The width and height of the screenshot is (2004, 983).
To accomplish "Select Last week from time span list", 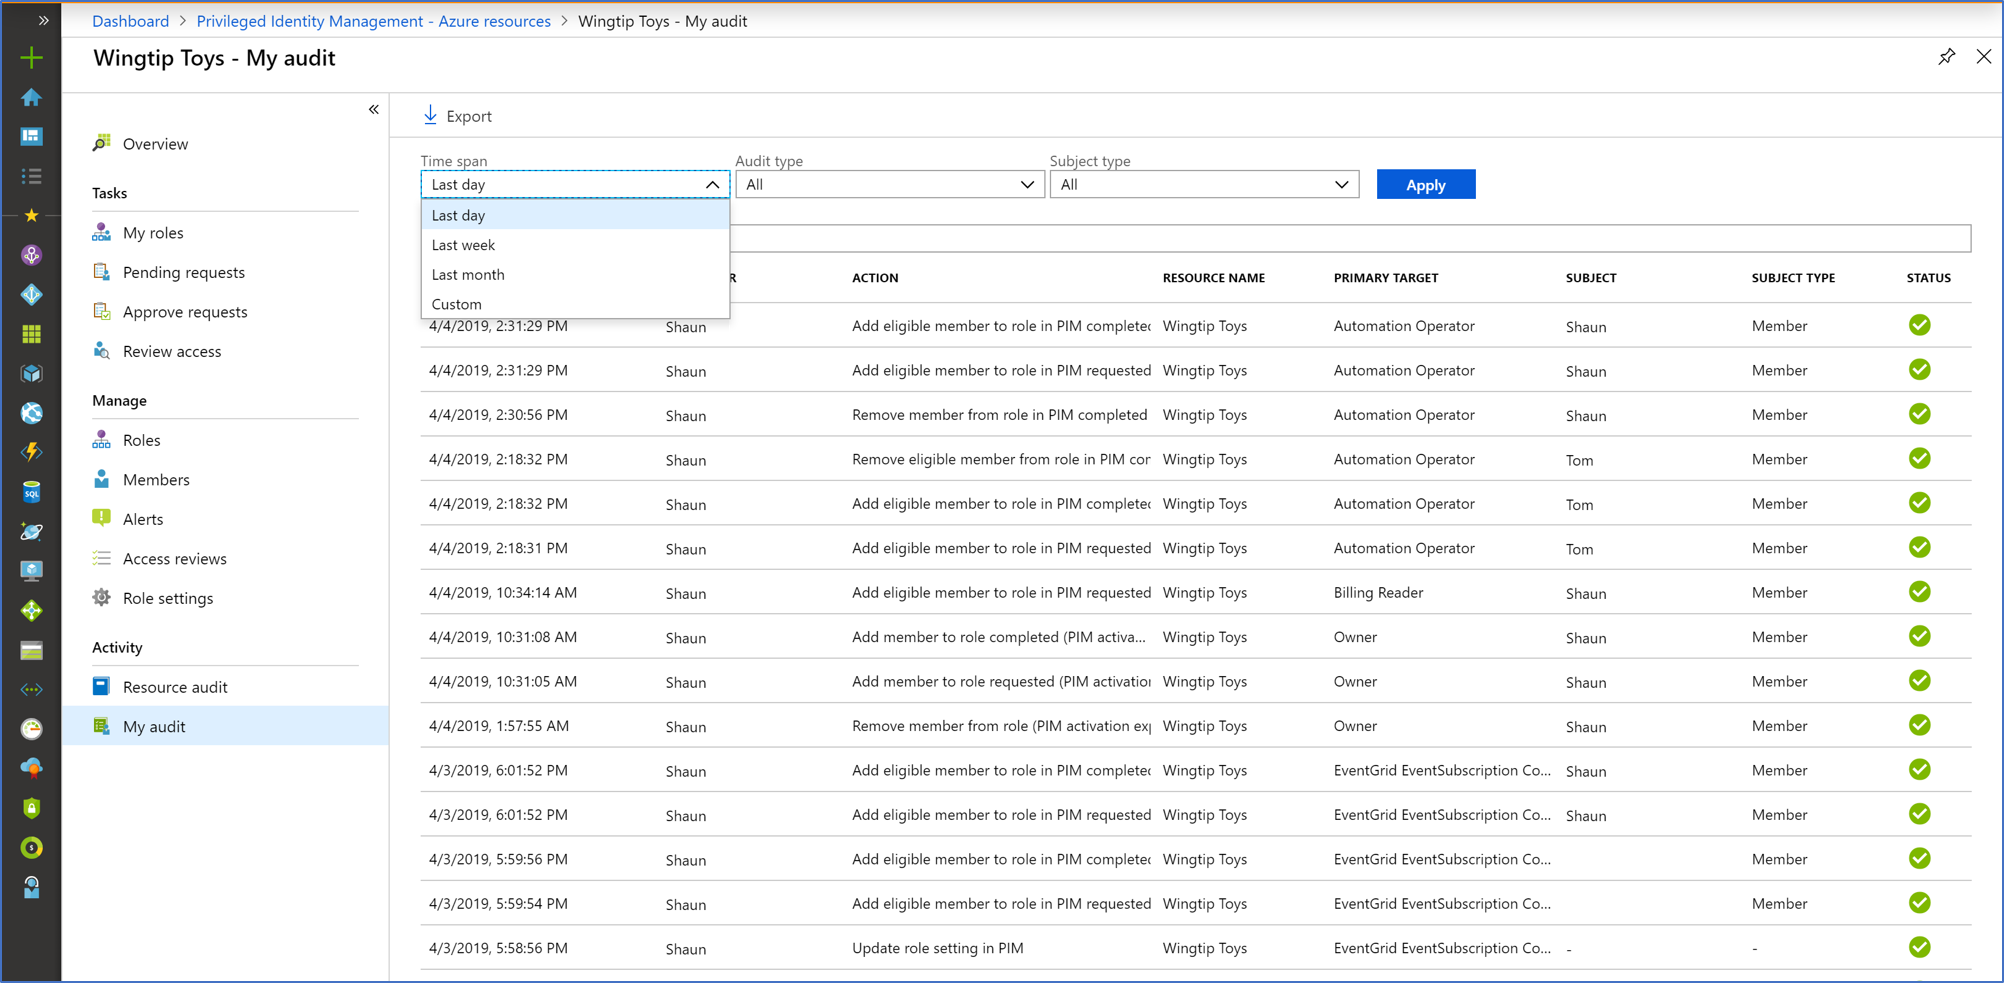I will 464,245.
